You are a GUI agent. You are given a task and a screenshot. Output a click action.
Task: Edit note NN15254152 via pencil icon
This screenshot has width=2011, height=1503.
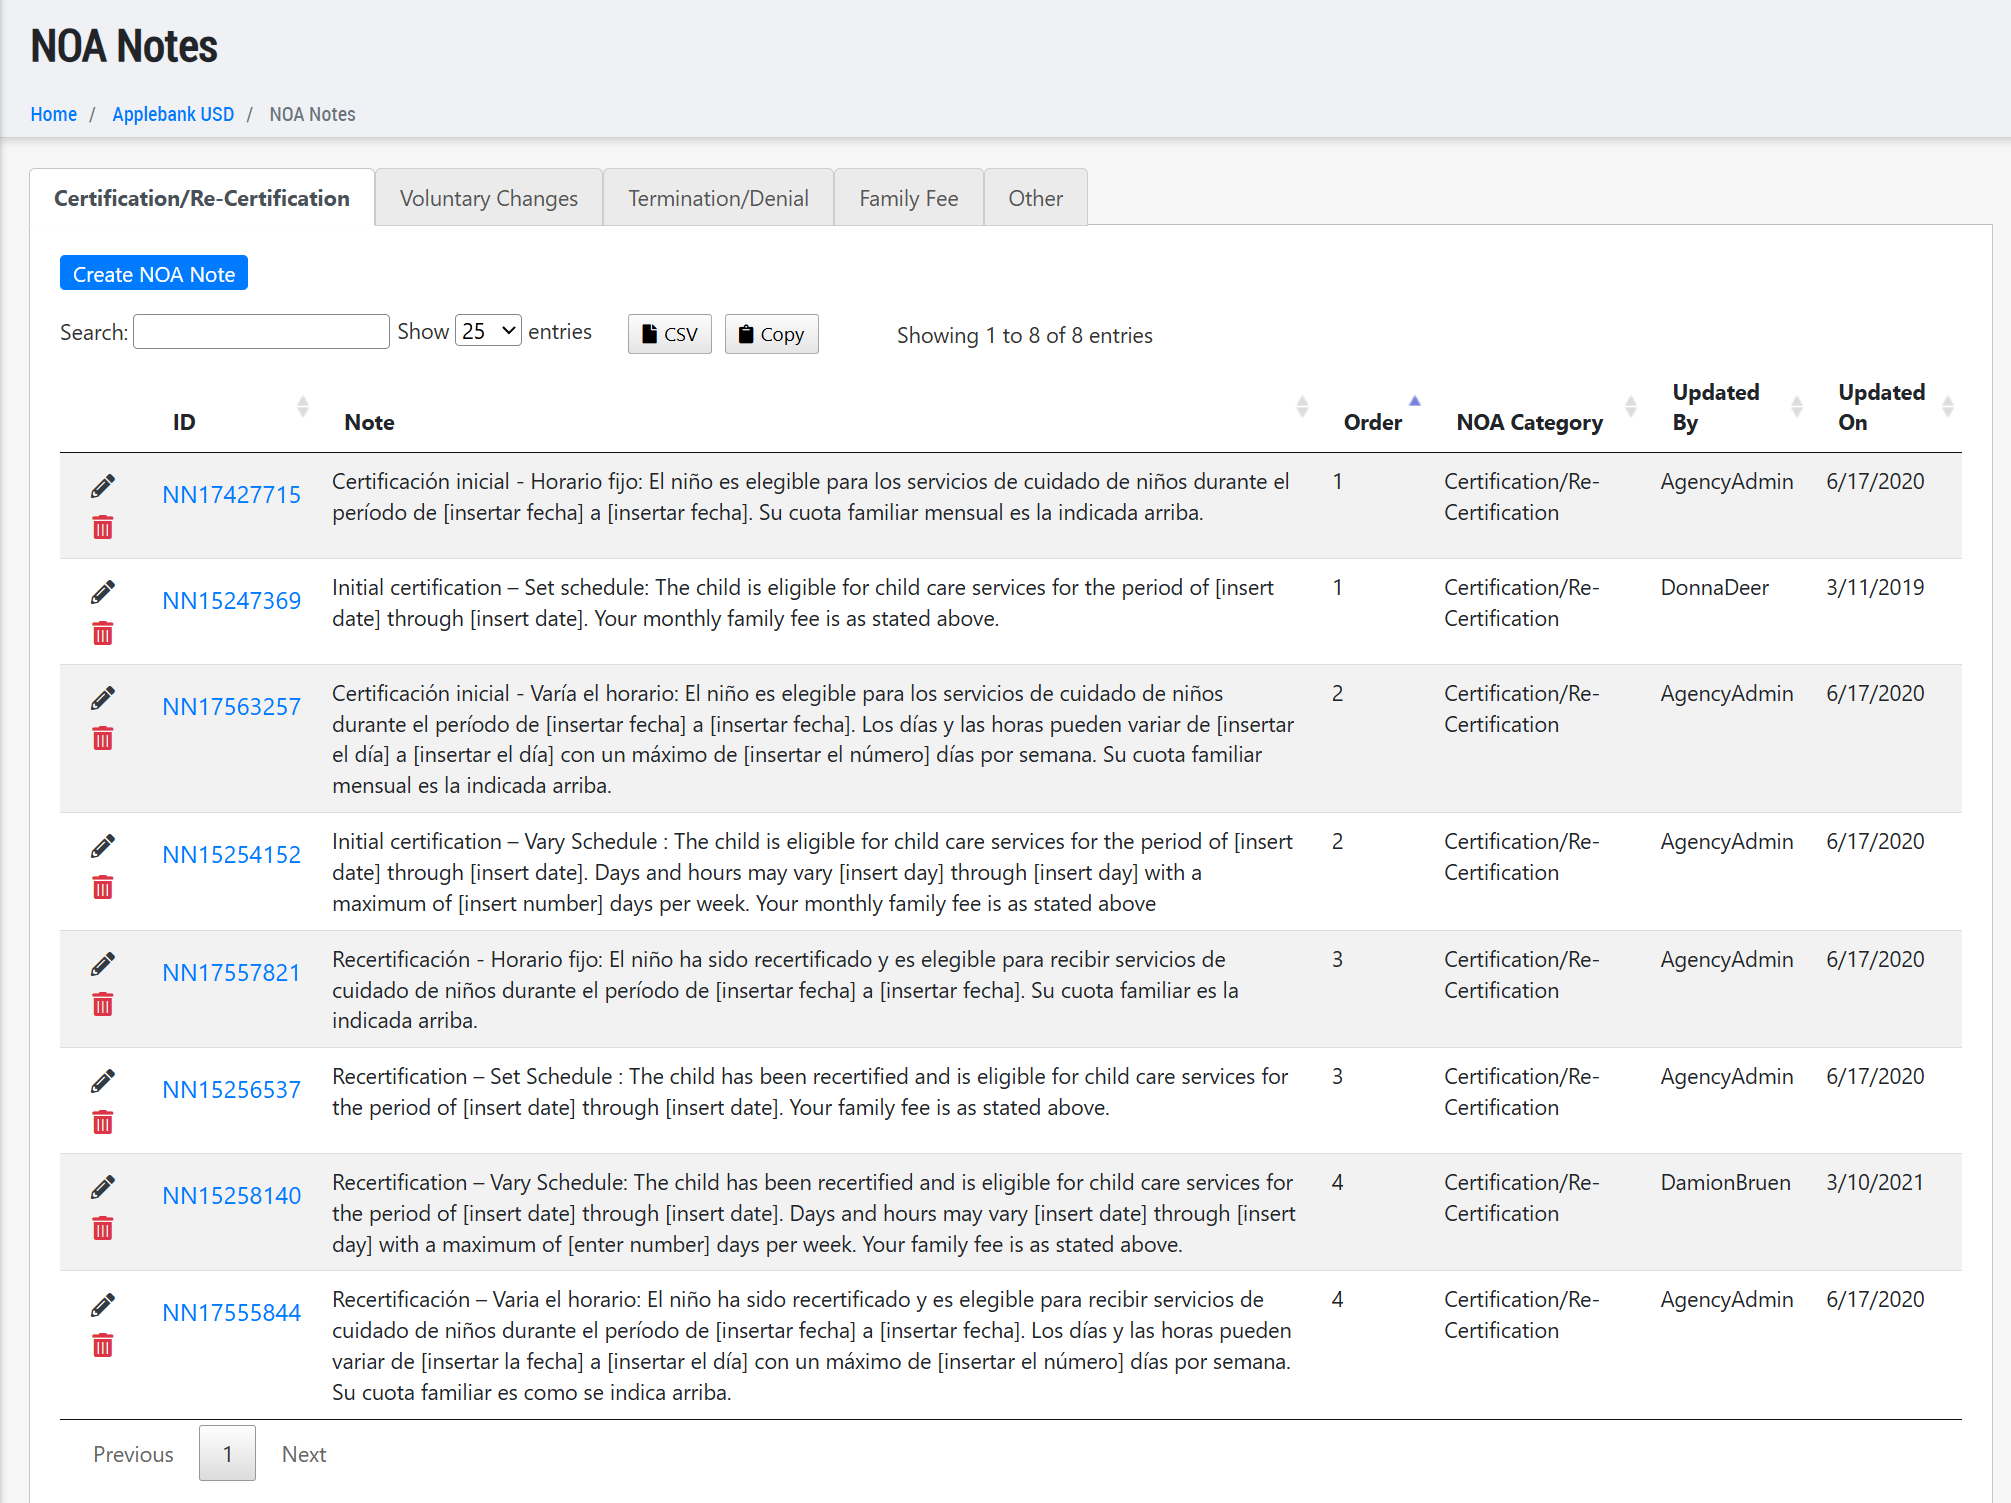coord(102,846)
